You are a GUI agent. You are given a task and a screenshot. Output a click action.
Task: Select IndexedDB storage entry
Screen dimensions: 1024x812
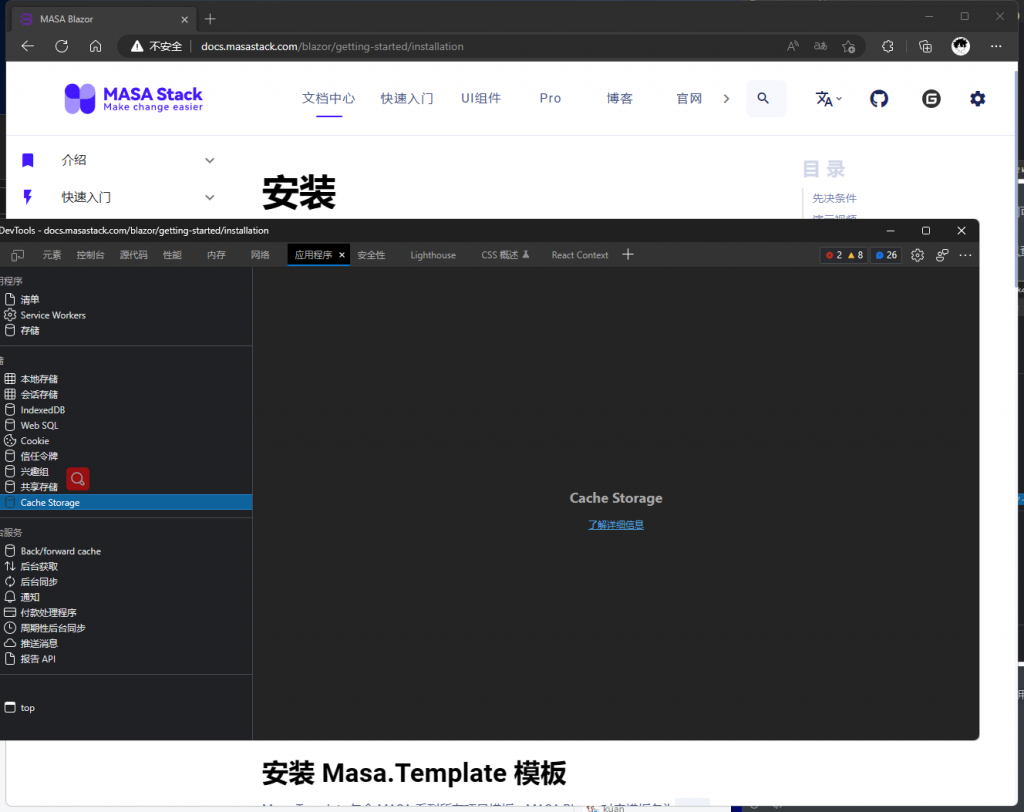[42, 410]
